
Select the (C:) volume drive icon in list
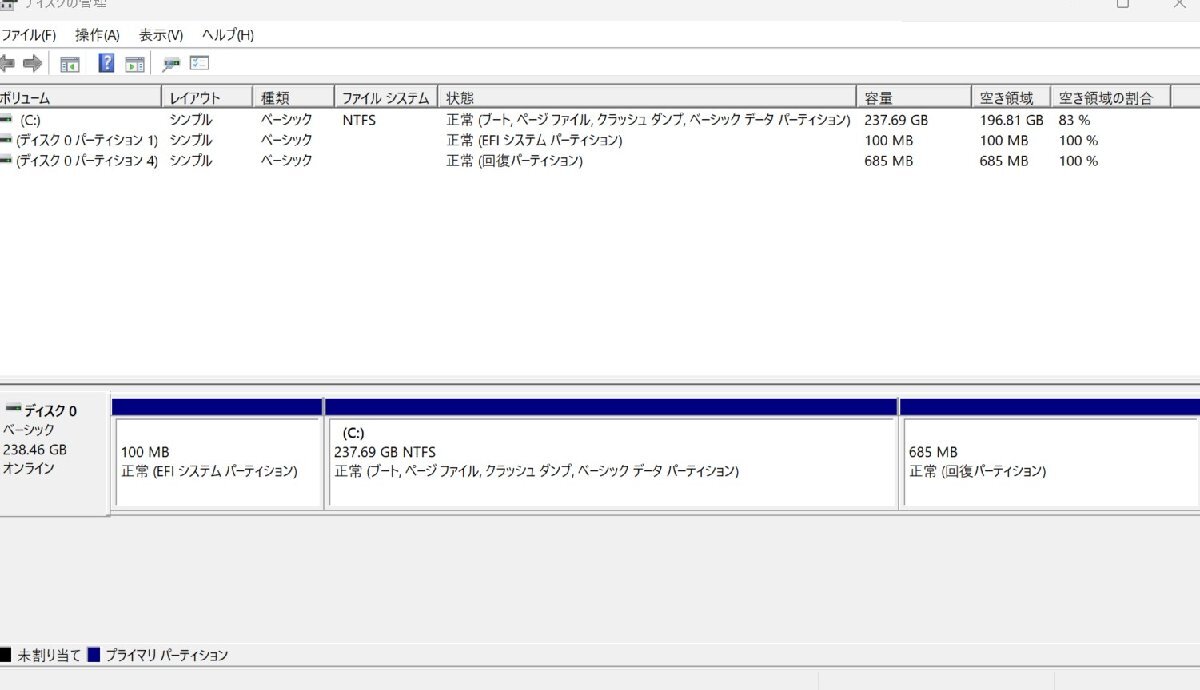pyautogui.click(x=7, y=119)
